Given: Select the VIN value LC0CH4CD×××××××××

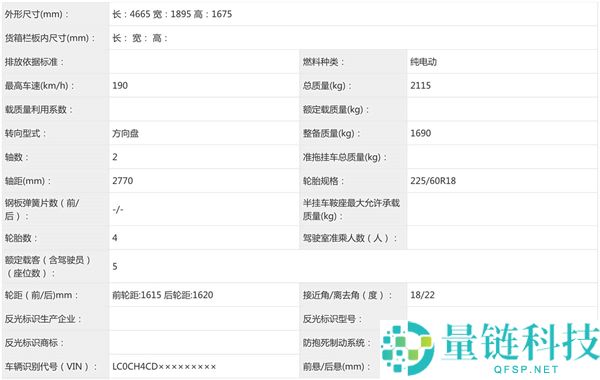Looking at the screenshot, I should [x=164, y=367].
